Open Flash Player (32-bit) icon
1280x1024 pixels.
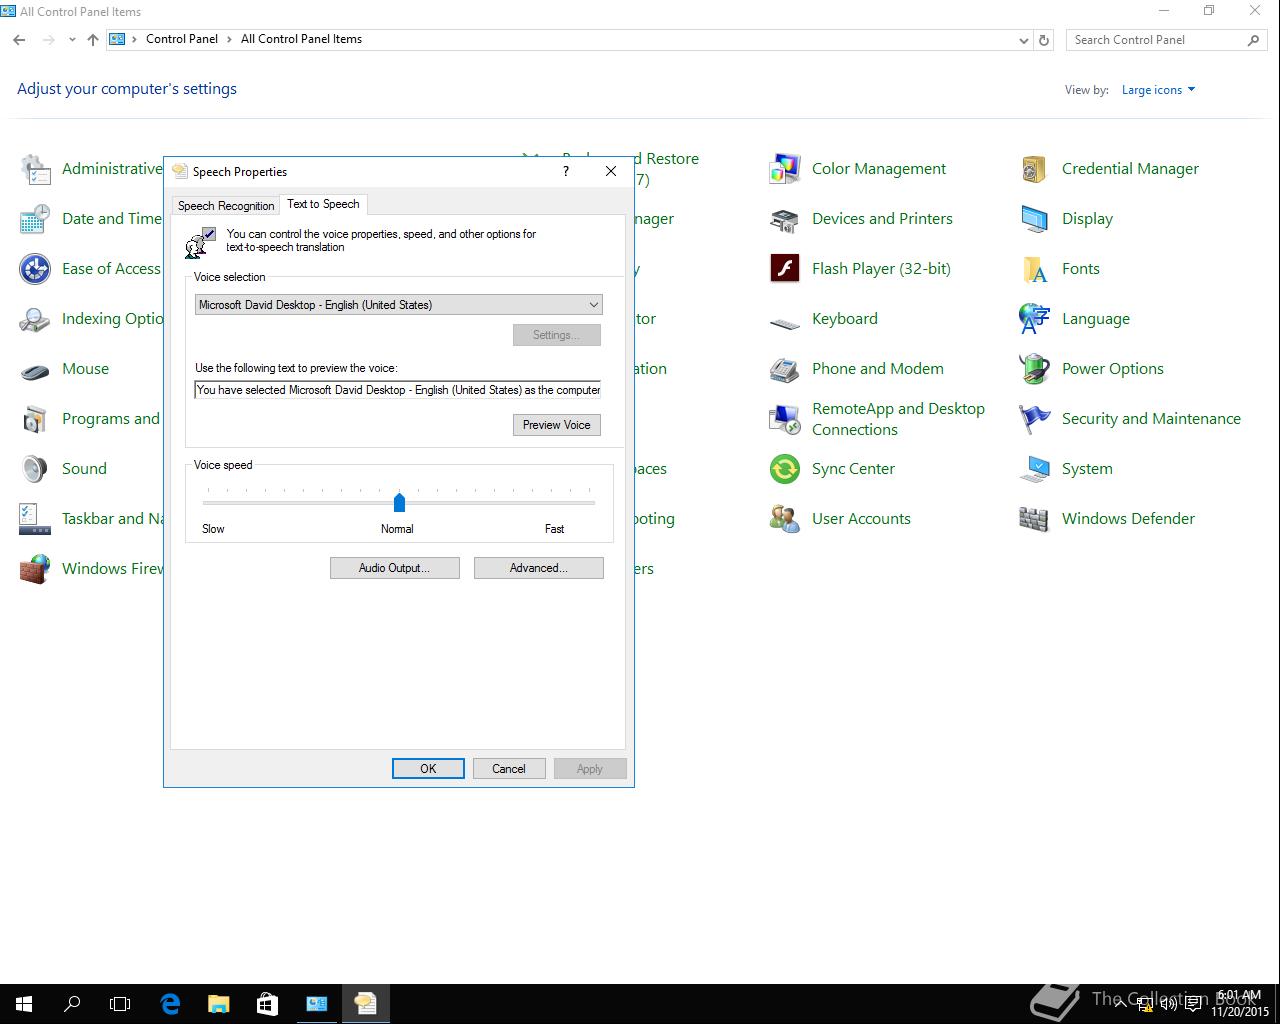785,269
